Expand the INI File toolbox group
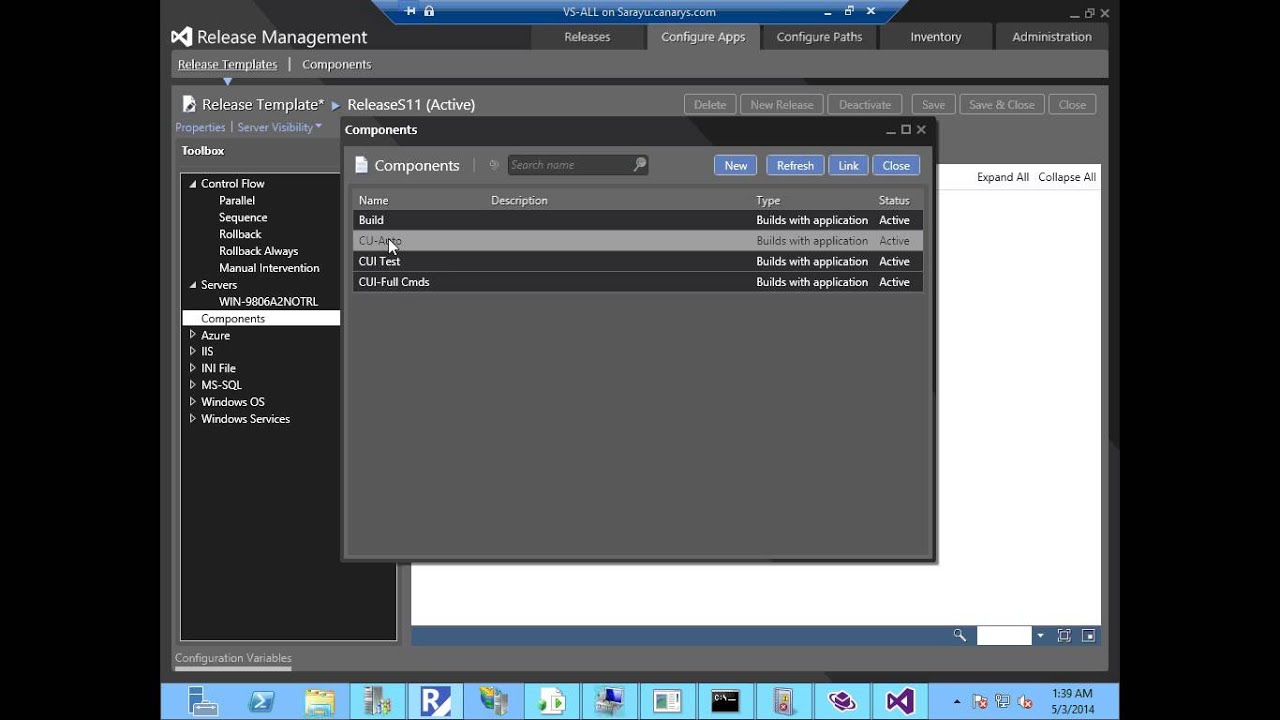Screen dimensions: 1280x720 (193, 368)
